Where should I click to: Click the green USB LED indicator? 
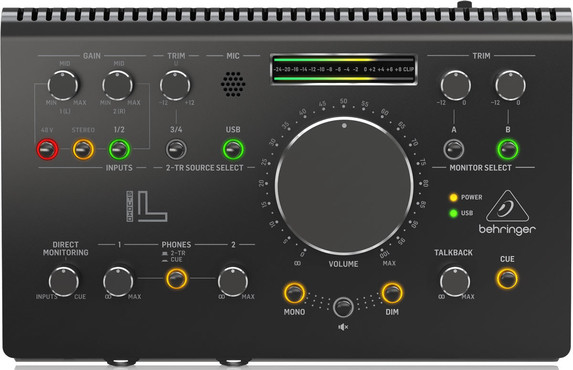454,213
